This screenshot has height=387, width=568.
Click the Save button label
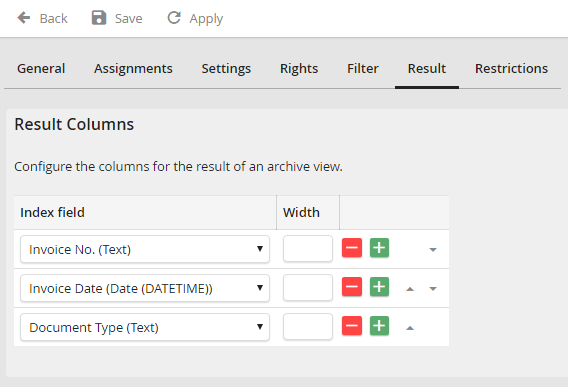pos(128,18)
